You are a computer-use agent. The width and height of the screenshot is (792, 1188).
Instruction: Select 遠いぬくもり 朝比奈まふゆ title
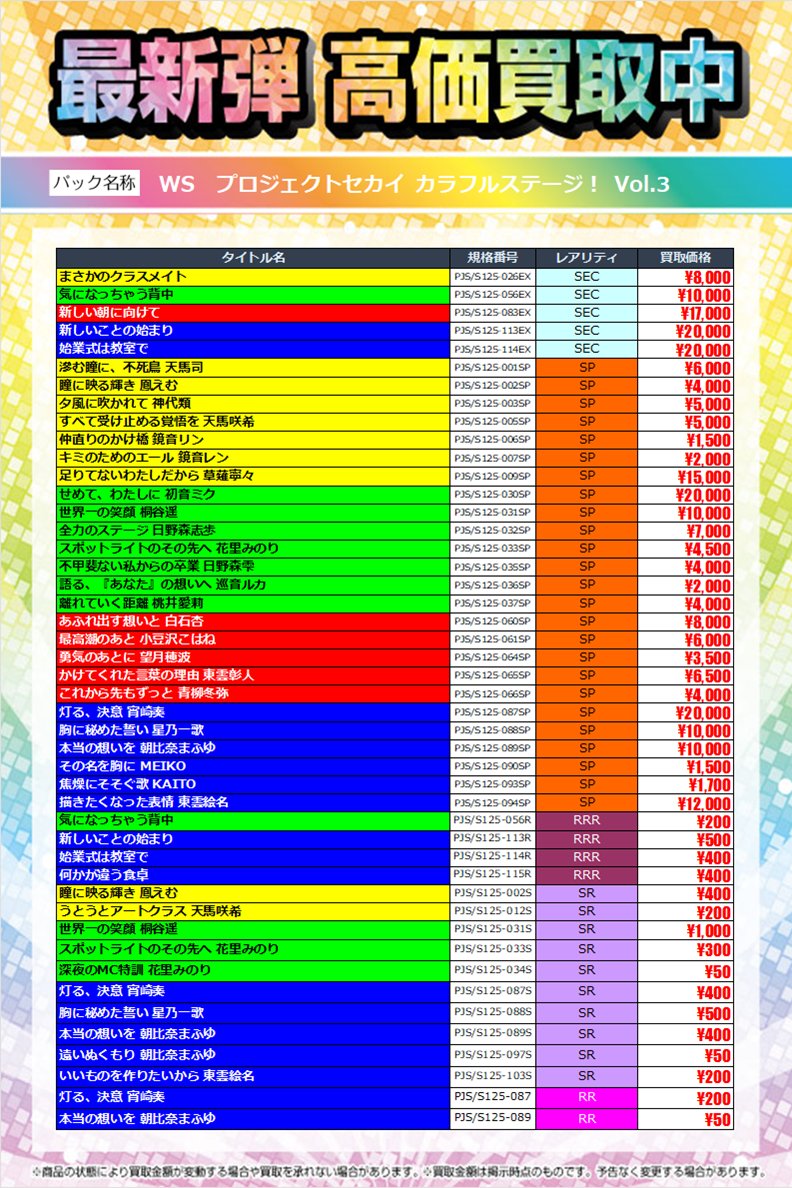point(138,1055)
